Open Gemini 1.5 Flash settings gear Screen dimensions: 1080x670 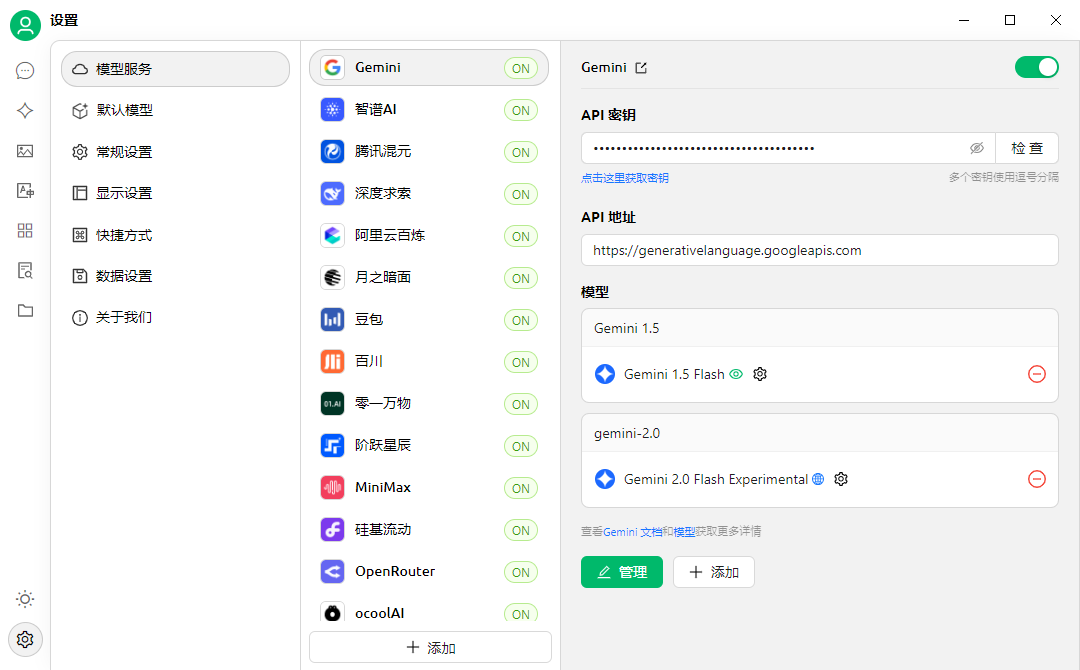pyautogui.click(x=760, y=374)
